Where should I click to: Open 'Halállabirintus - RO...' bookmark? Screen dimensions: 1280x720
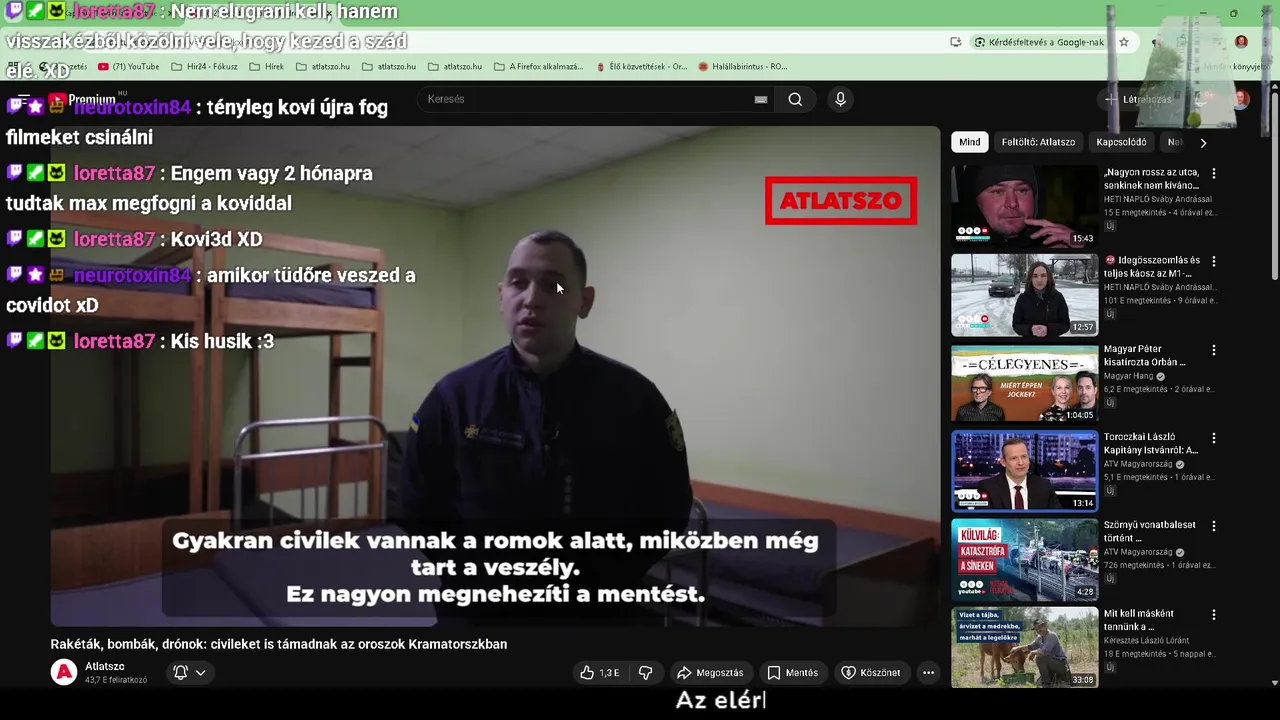(x=743, y=67)
